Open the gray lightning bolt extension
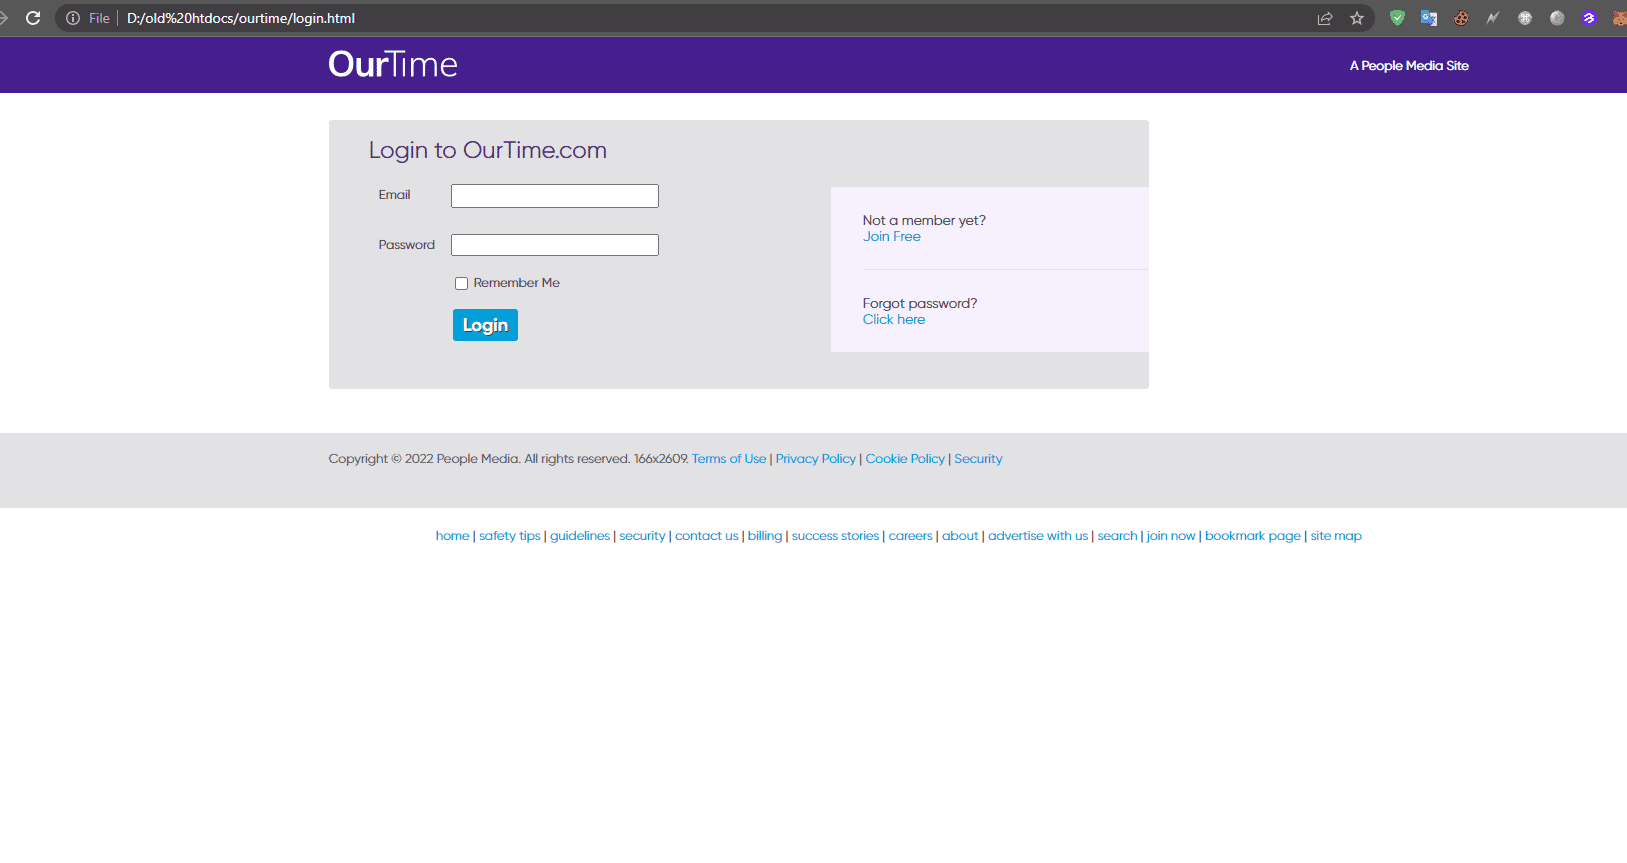Screen dimensions: 1627x863 pos(1493,18)
